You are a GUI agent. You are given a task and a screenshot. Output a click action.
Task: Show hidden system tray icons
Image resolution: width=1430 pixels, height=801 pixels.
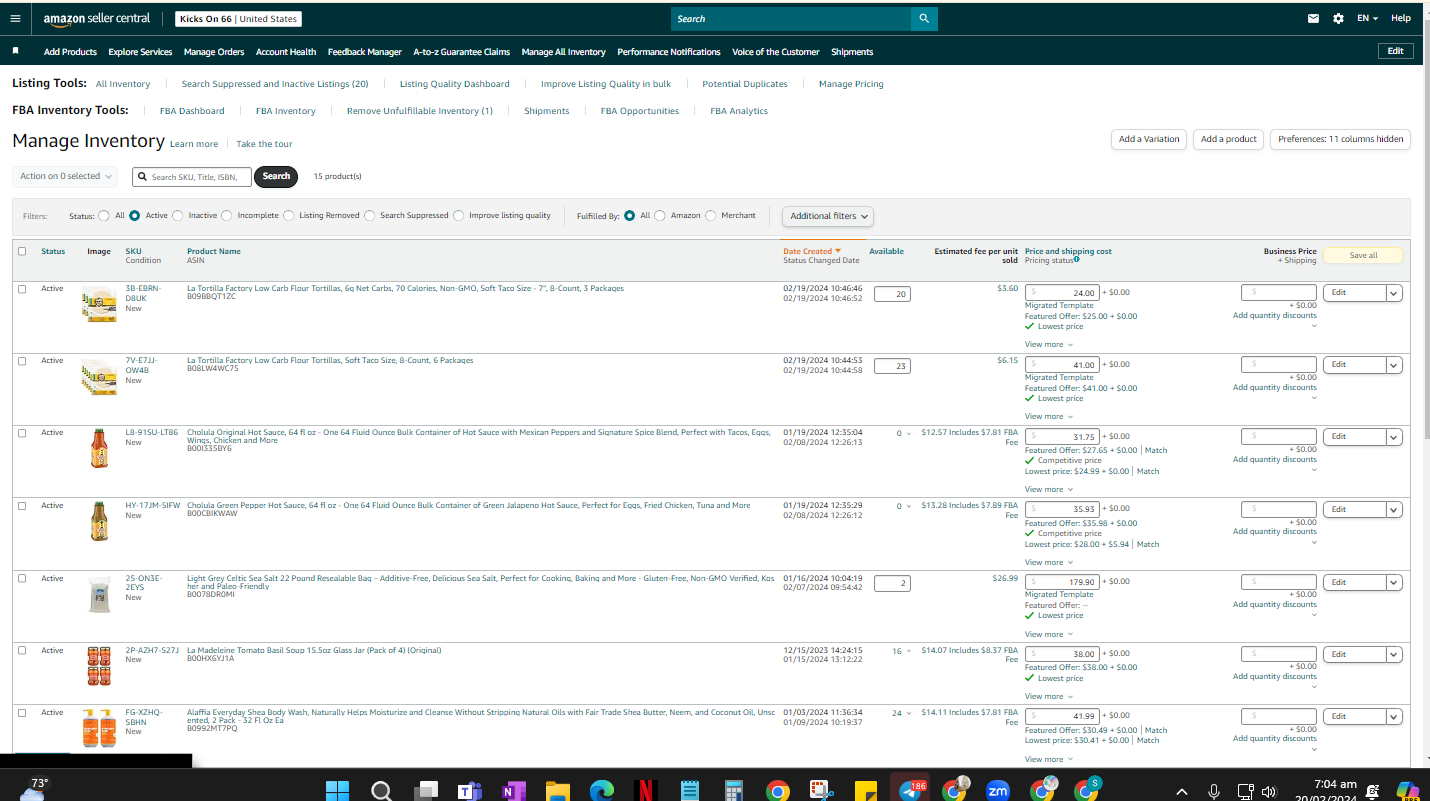[1182, 791]
